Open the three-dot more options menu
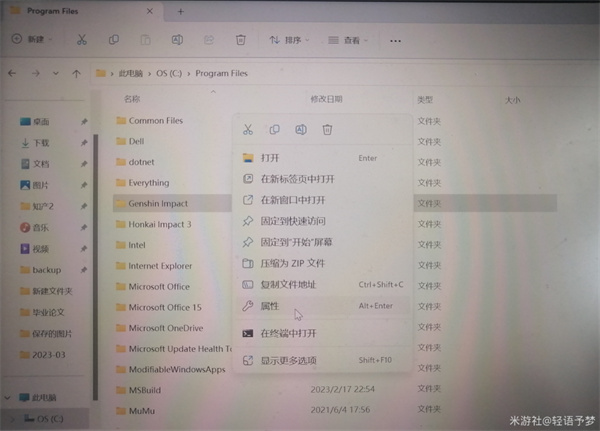The image size is (600, 431). tap(395, 41)
